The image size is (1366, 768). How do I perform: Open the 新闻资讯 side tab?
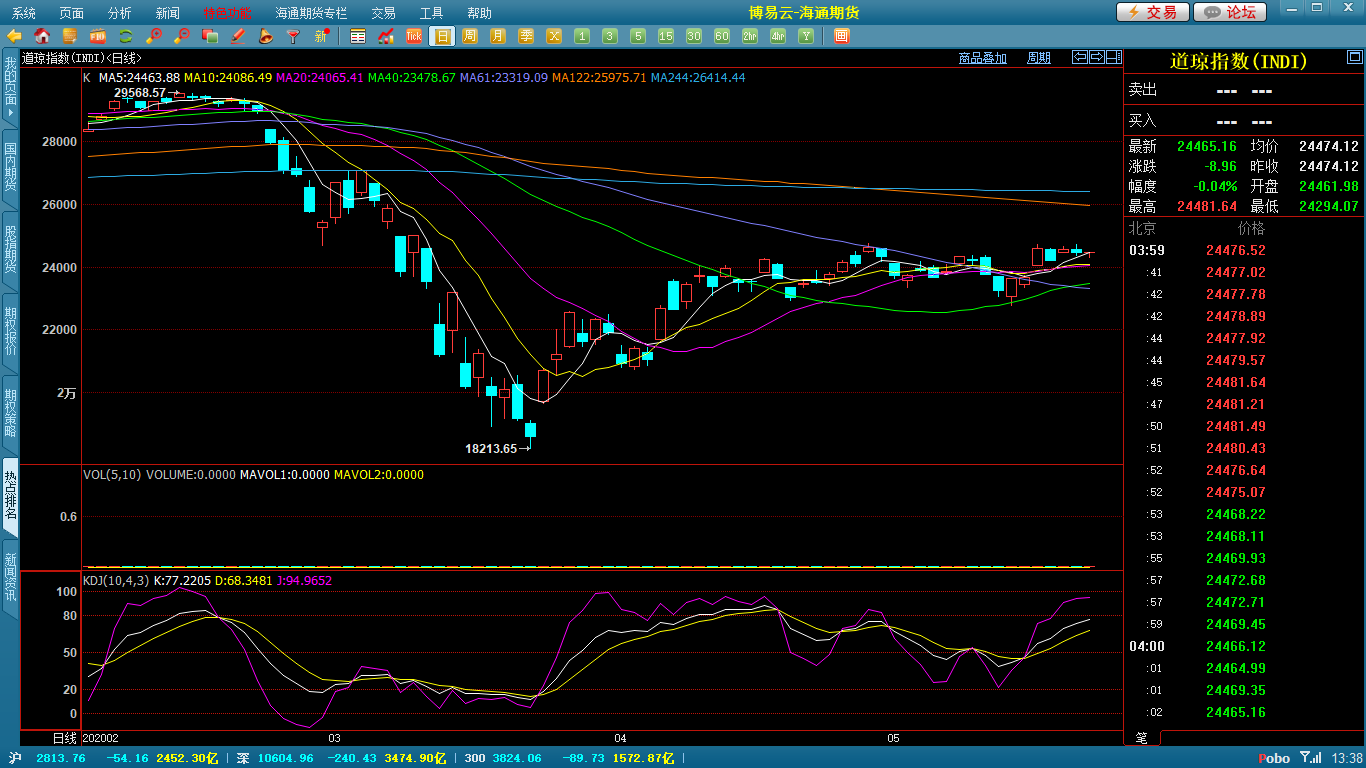click(10, 577)
